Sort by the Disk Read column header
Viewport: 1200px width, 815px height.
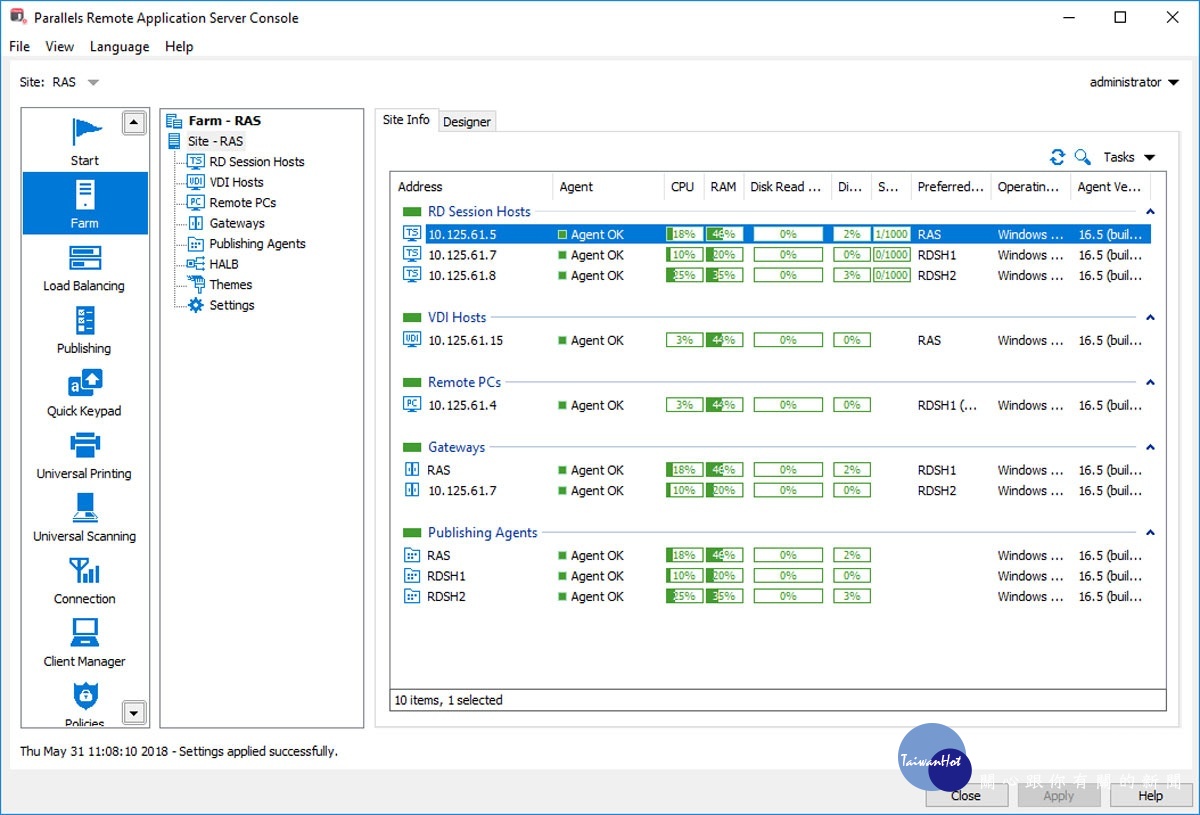coord(787,187)
